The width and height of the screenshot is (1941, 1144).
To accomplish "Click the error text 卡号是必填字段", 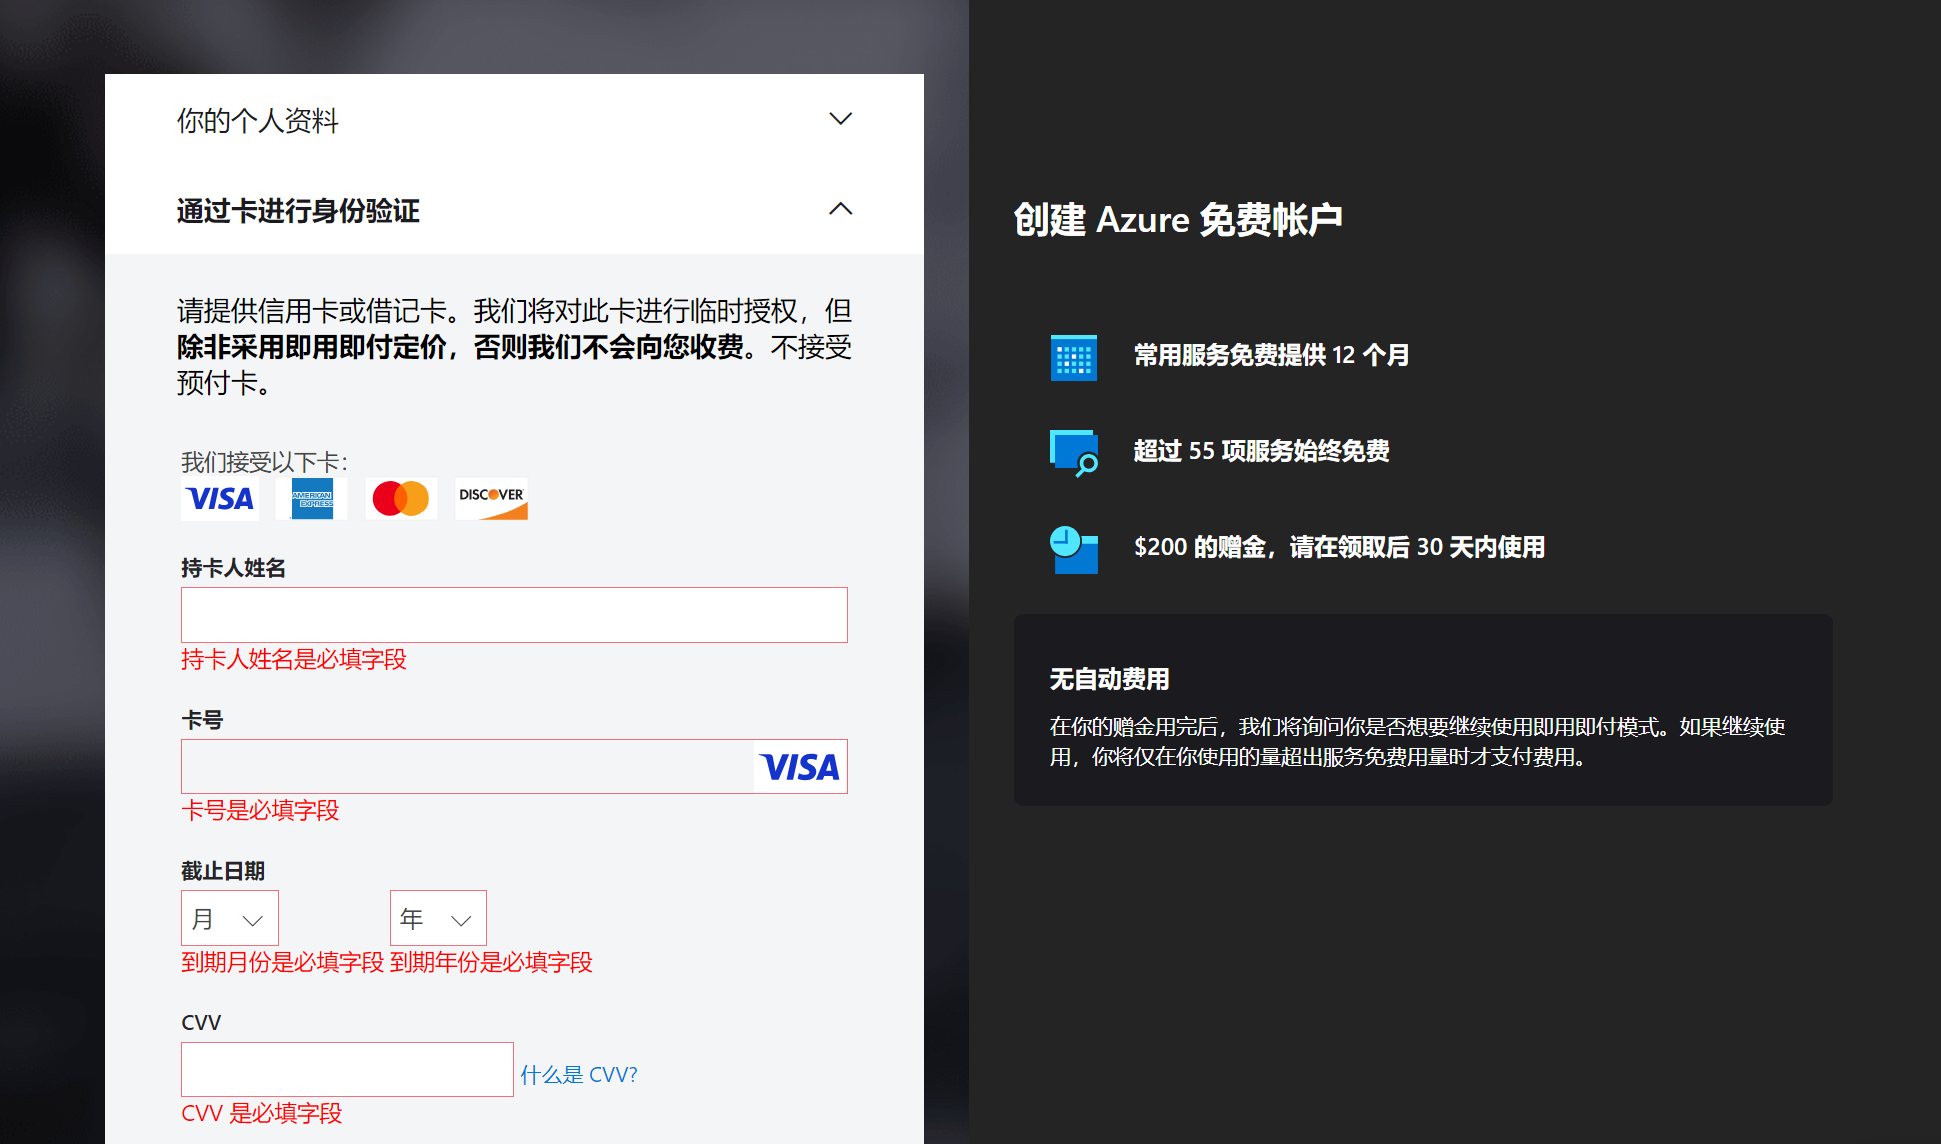I will pyautogui.click(x=260, y=811).
